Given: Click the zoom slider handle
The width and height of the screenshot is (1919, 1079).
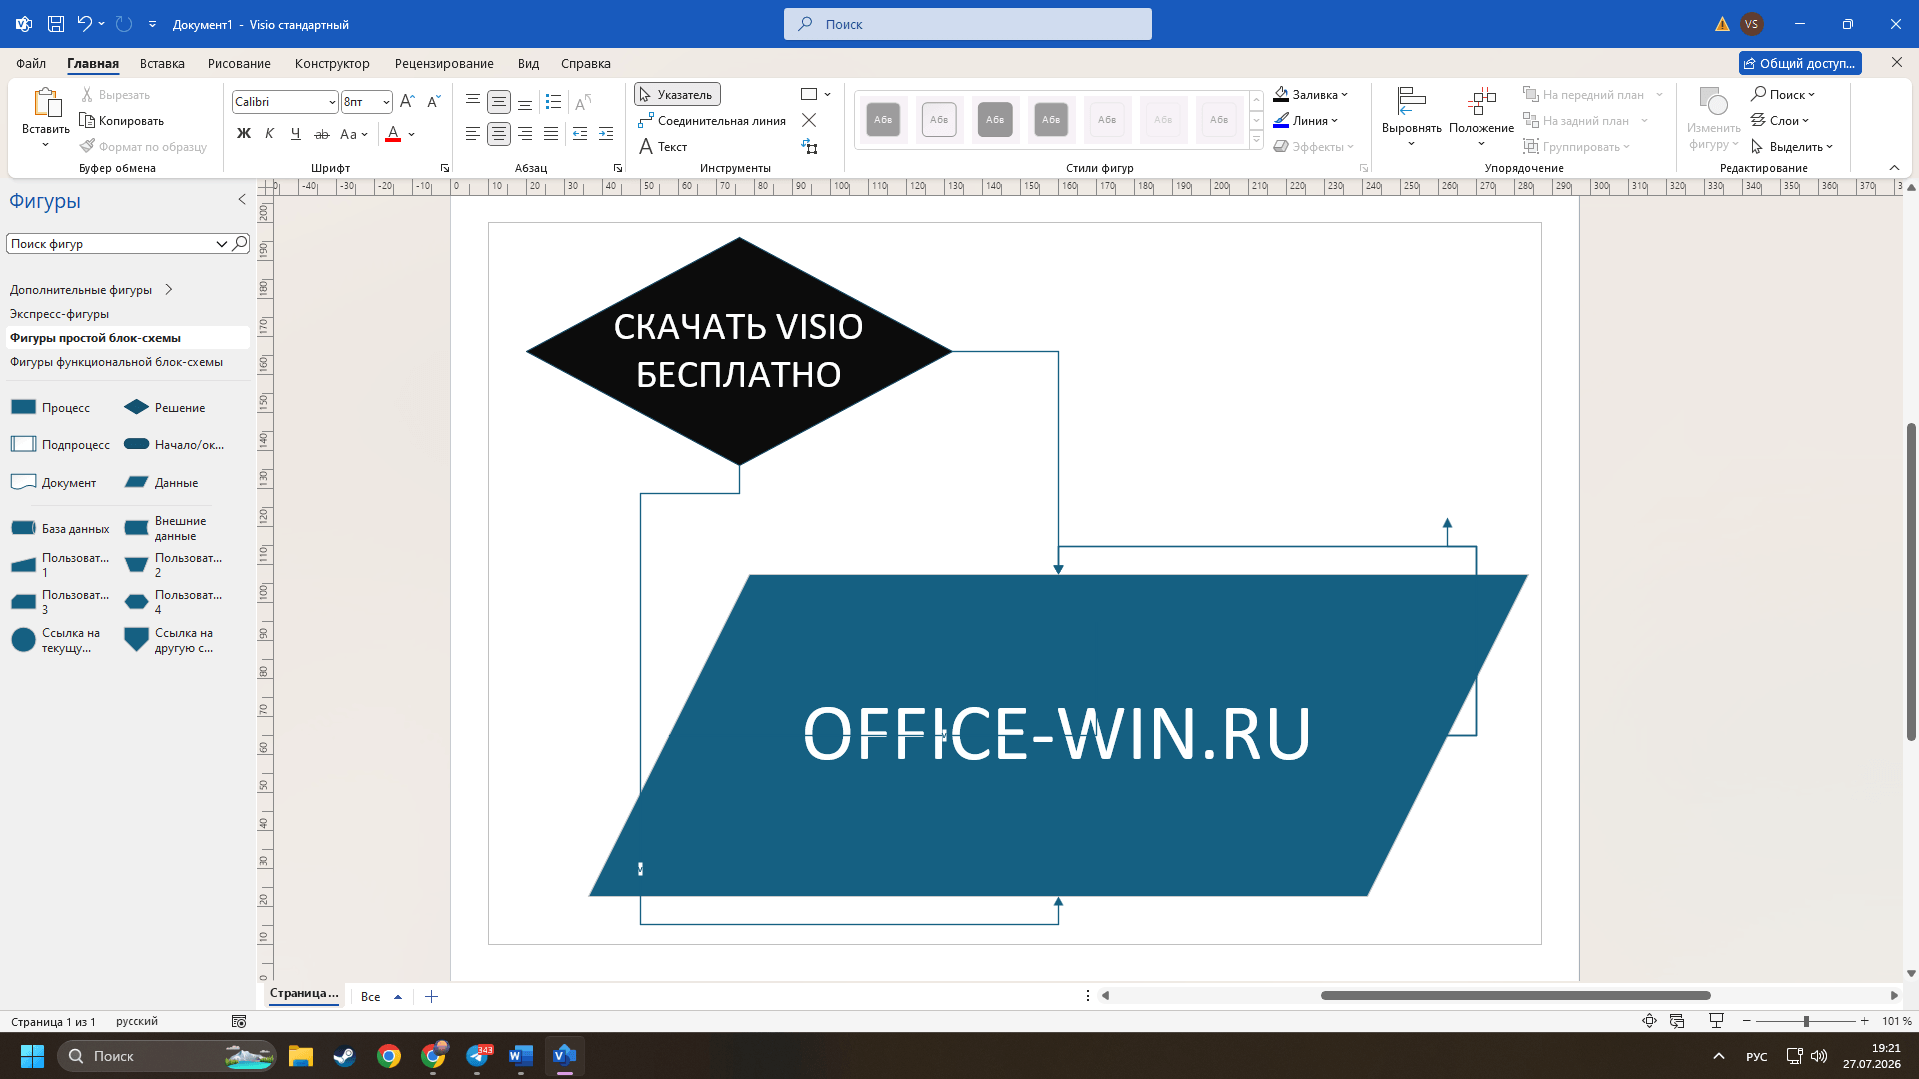Looking at the screenshot, I should pos(1806,1021).
